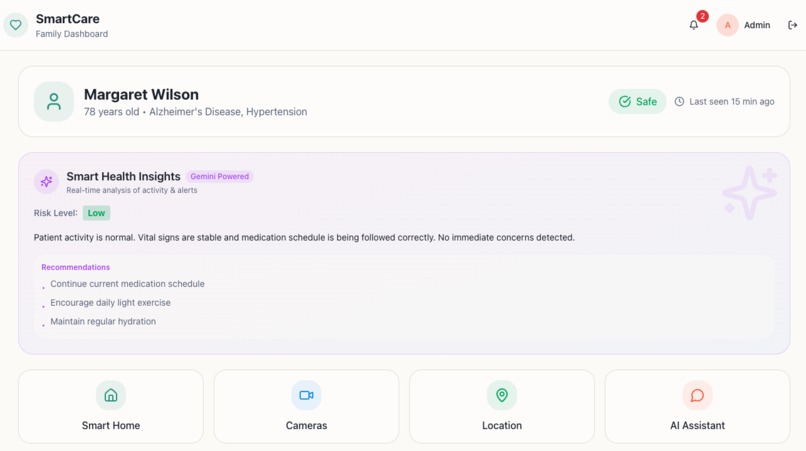
Task: Open notifications bell with 2 alerts
Action: point(693,25)
